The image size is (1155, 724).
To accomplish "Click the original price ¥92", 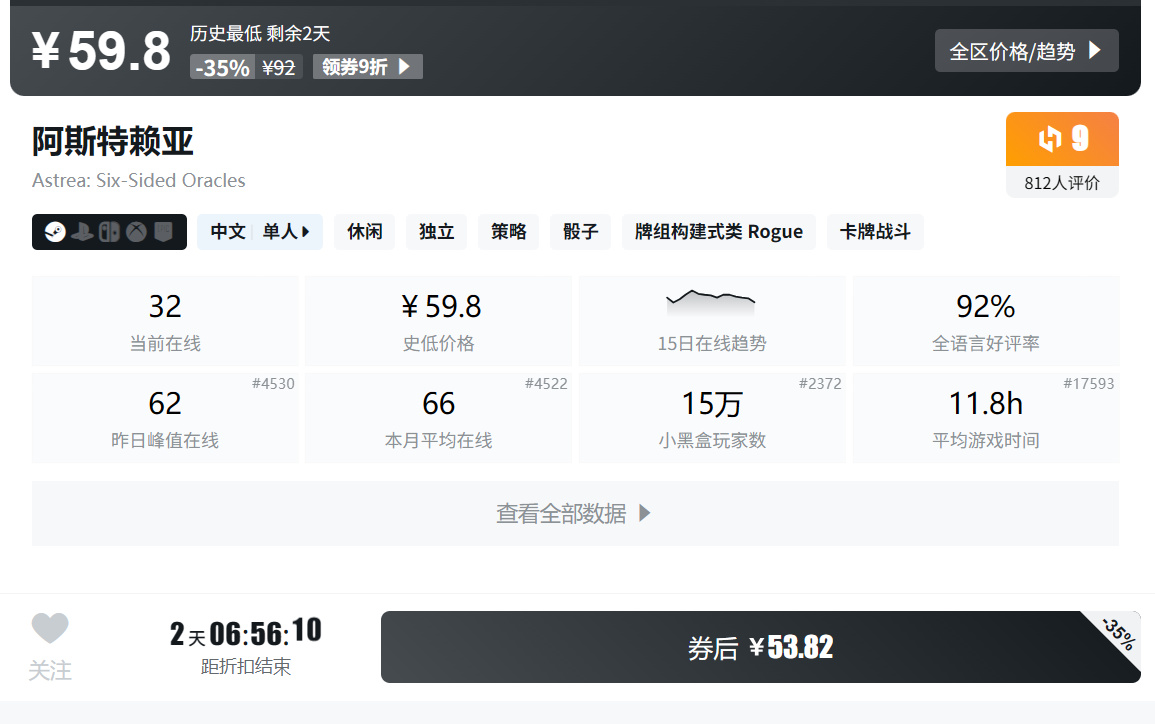I will (x=278, y=68).
